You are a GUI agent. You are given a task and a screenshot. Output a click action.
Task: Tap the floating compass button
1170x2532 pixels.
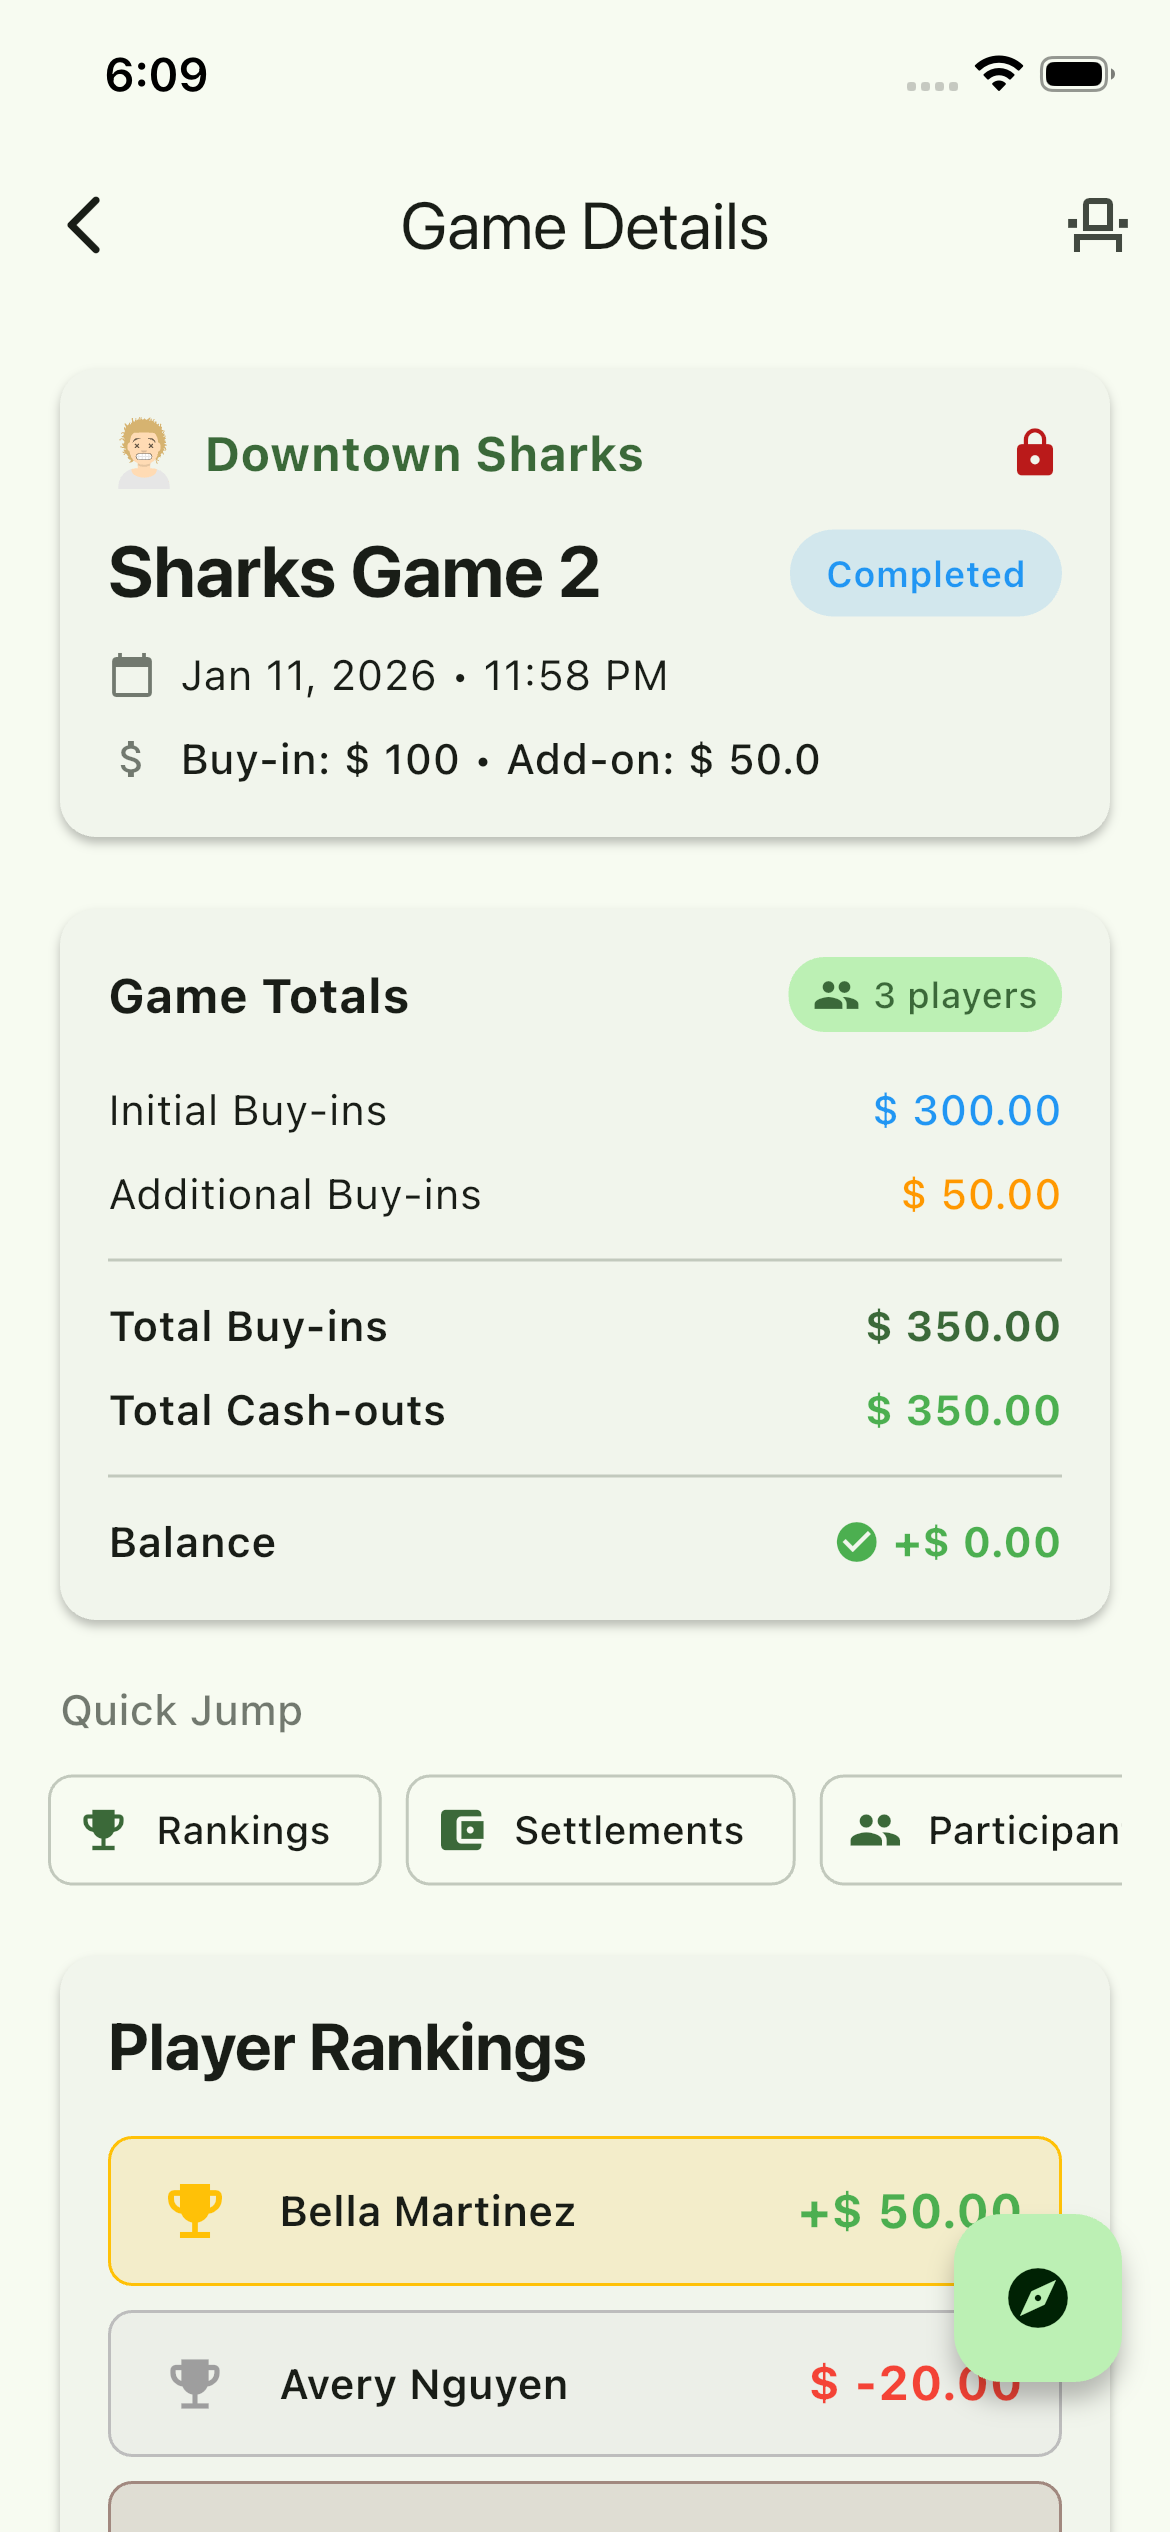click(1037, 2297)
